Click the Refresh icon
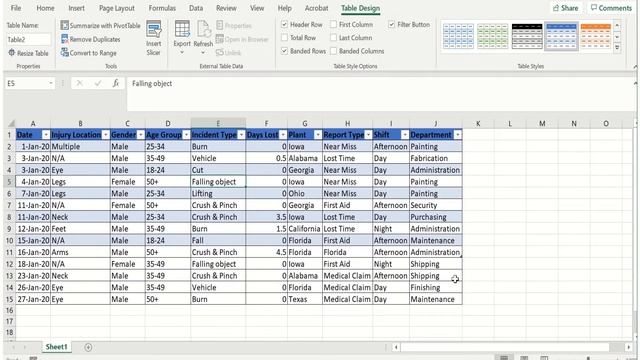 (203, 29)
